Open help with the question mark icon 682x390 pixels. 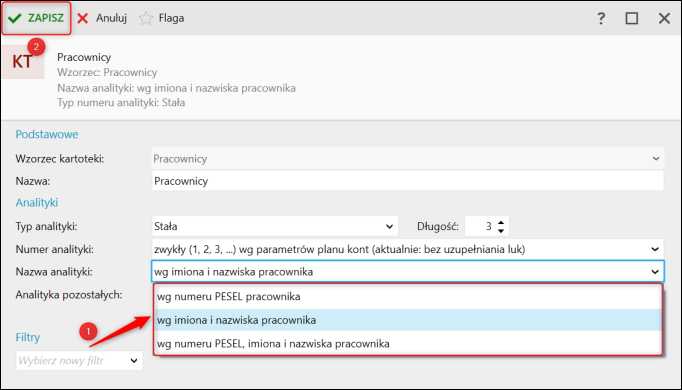click(601, 18)
